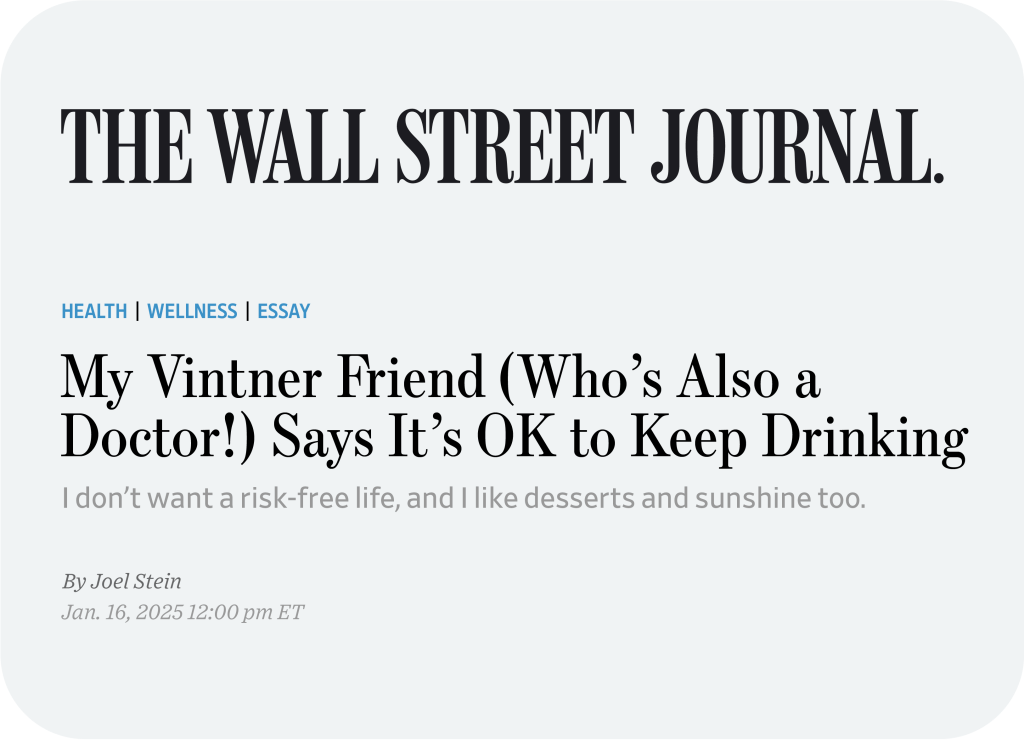Image resolution: width=1024 pixels, height=740 pixels.
Task: Click separator bar between WELLNESS and ESSAY
Action: point(247,311)
